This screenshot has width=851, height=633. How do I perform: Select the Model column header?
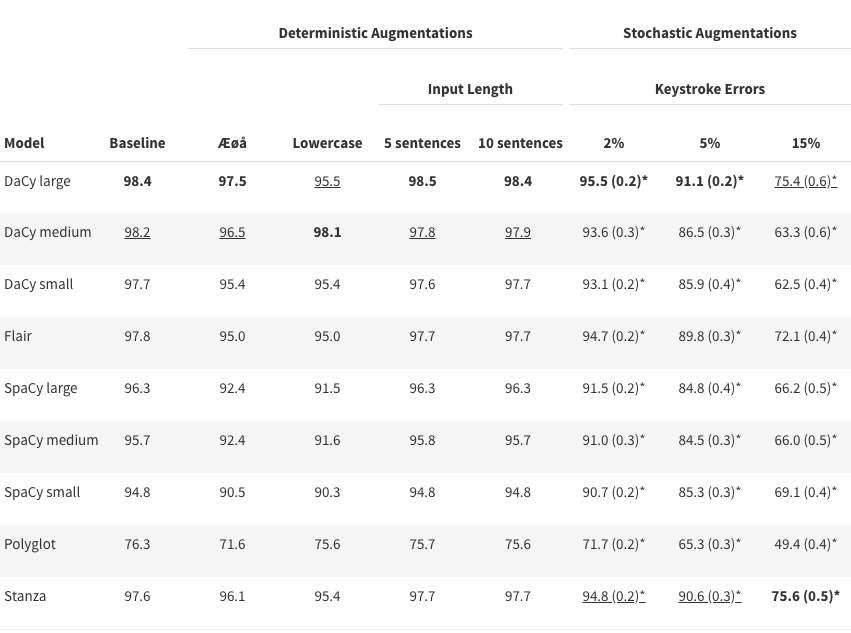[x=24, y=143]
